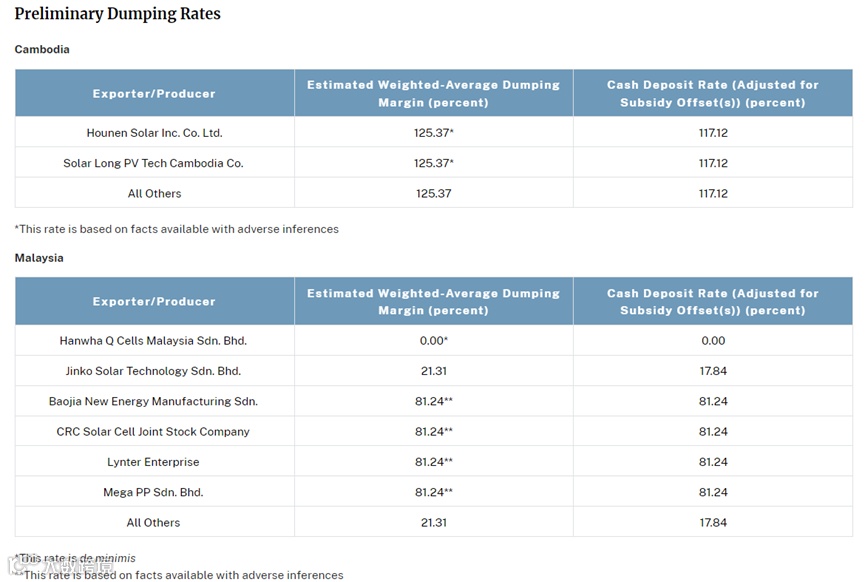Click 'Exporter/Producer' header in Malaysia table
This screenshot has height=582, width=865.
point(154,302)
